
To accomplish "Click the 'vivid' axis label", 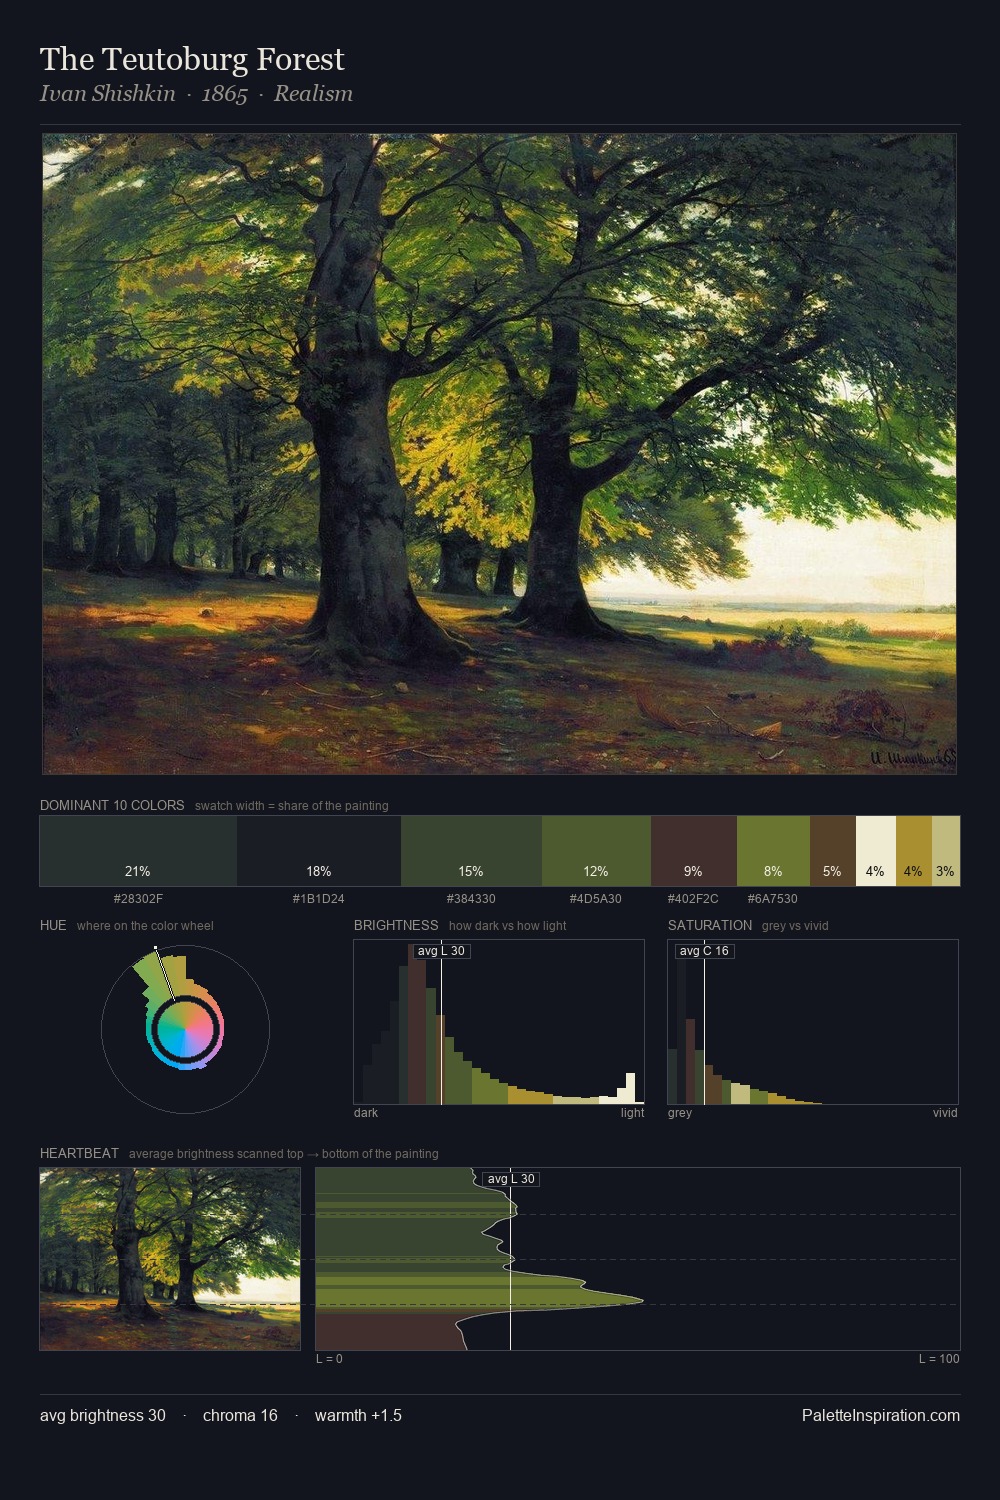I will click(x=945, y=1113).
